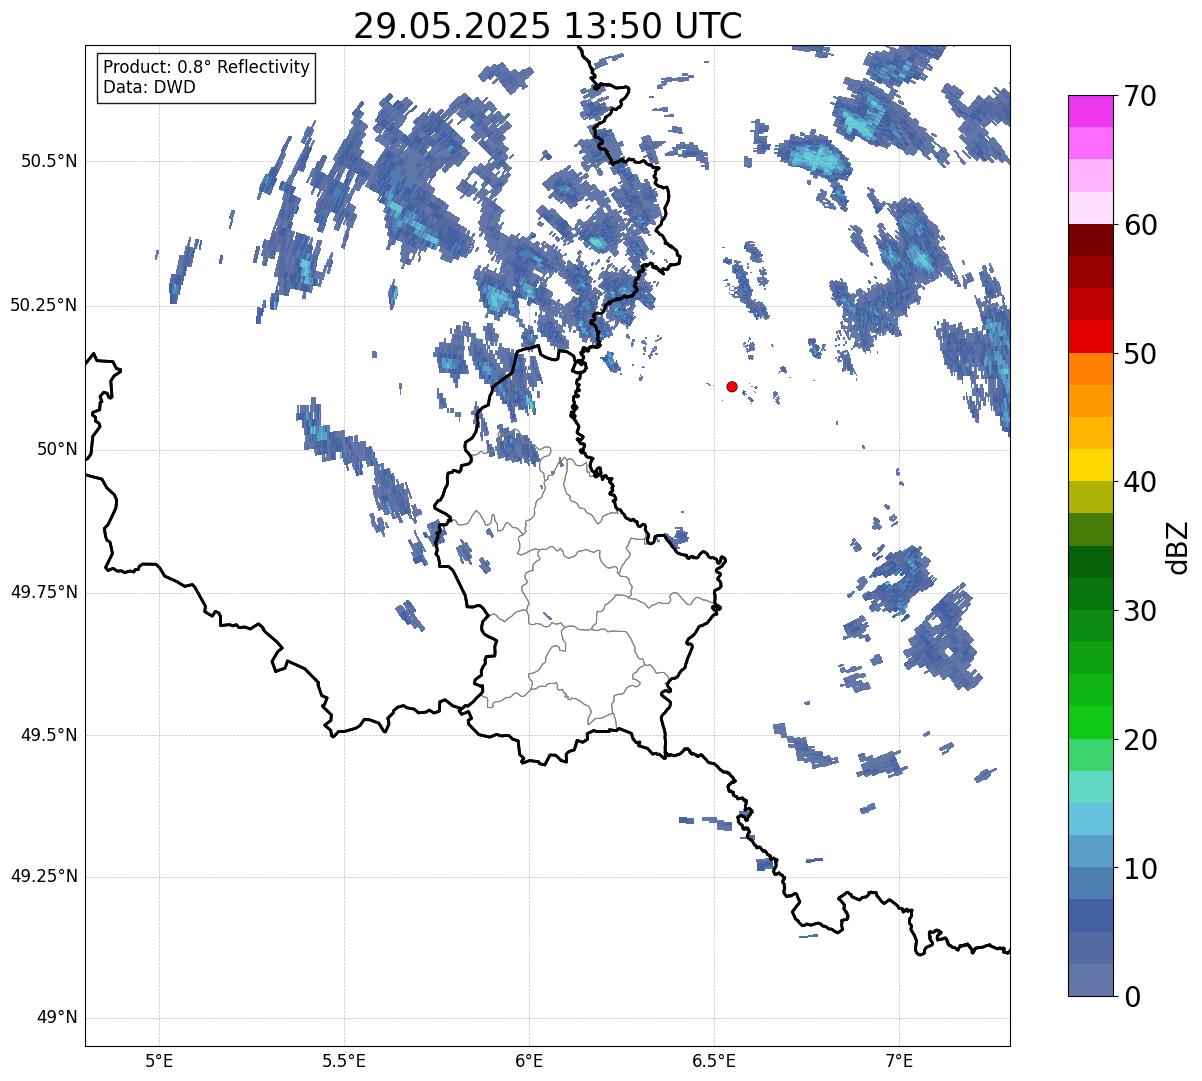Click the colorbar tick label "70"
Viewport: 1202px width, 1081px height.
[1140, 97]
